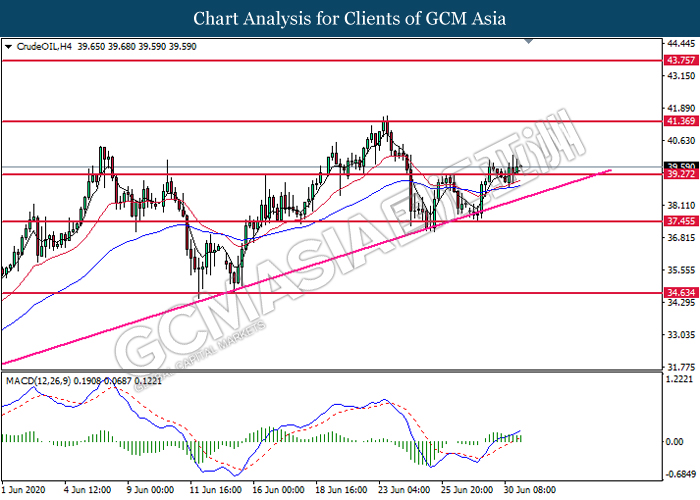This screenshot has width=700, height=500.
Task: Click the Chart Analysis for Clients title
Action: coord(350,19)
